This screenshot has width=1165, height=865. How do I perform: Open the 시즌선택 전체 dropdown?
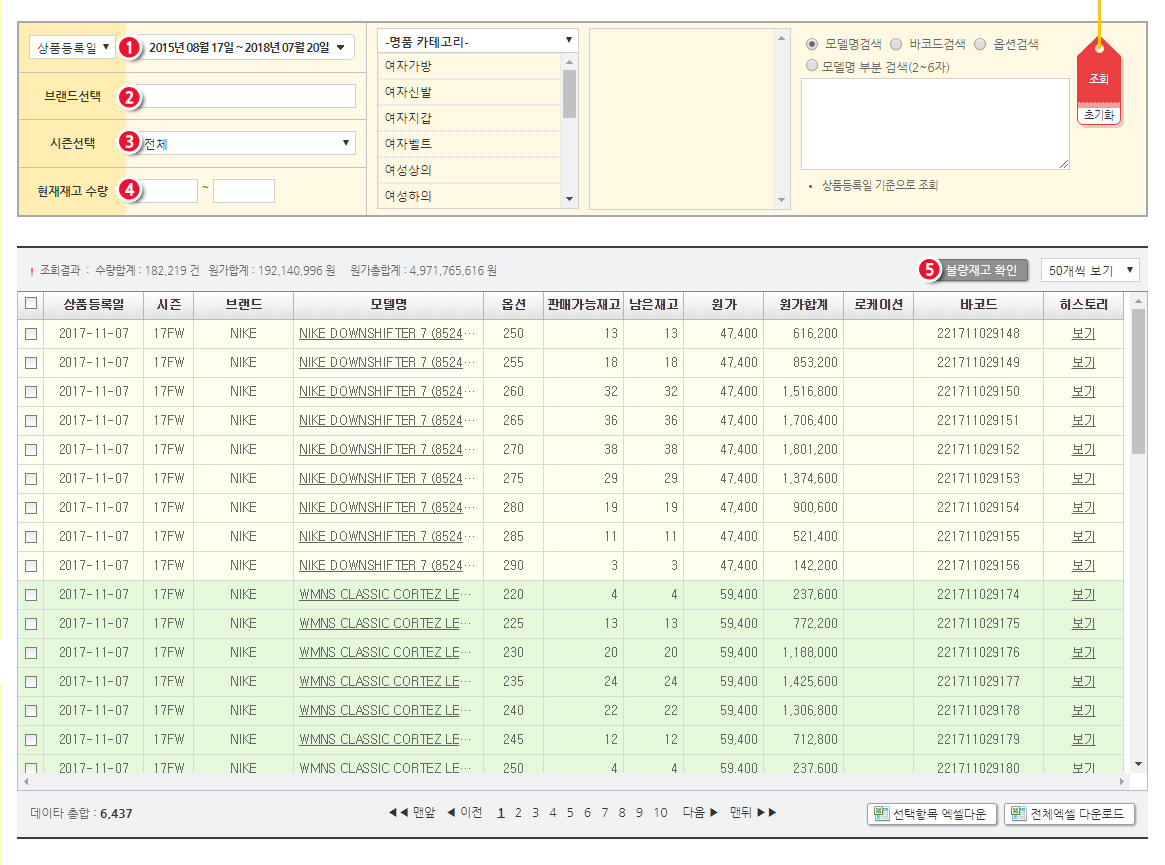pos(247,143)
